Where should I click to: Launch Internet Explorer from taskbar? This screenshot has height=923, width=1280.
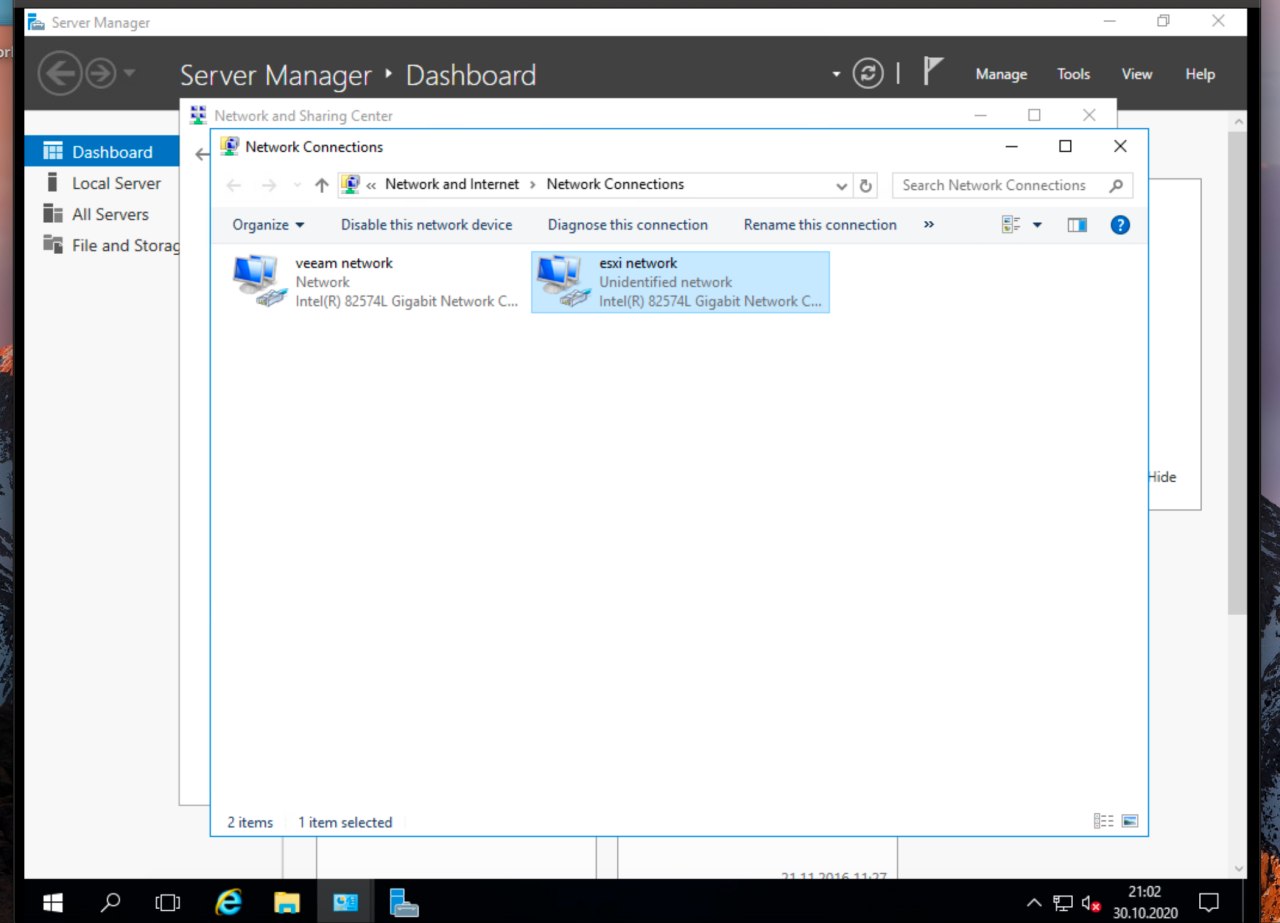pyautogui.click(x=229, y=903)
